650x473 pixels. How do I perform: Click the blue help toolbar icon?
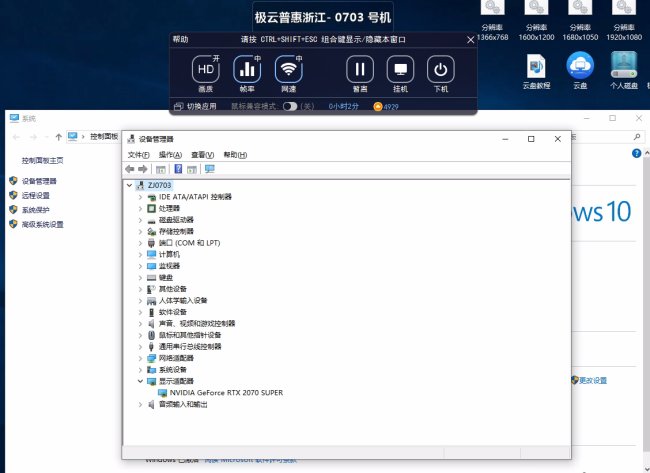click(x=178, y=169)
